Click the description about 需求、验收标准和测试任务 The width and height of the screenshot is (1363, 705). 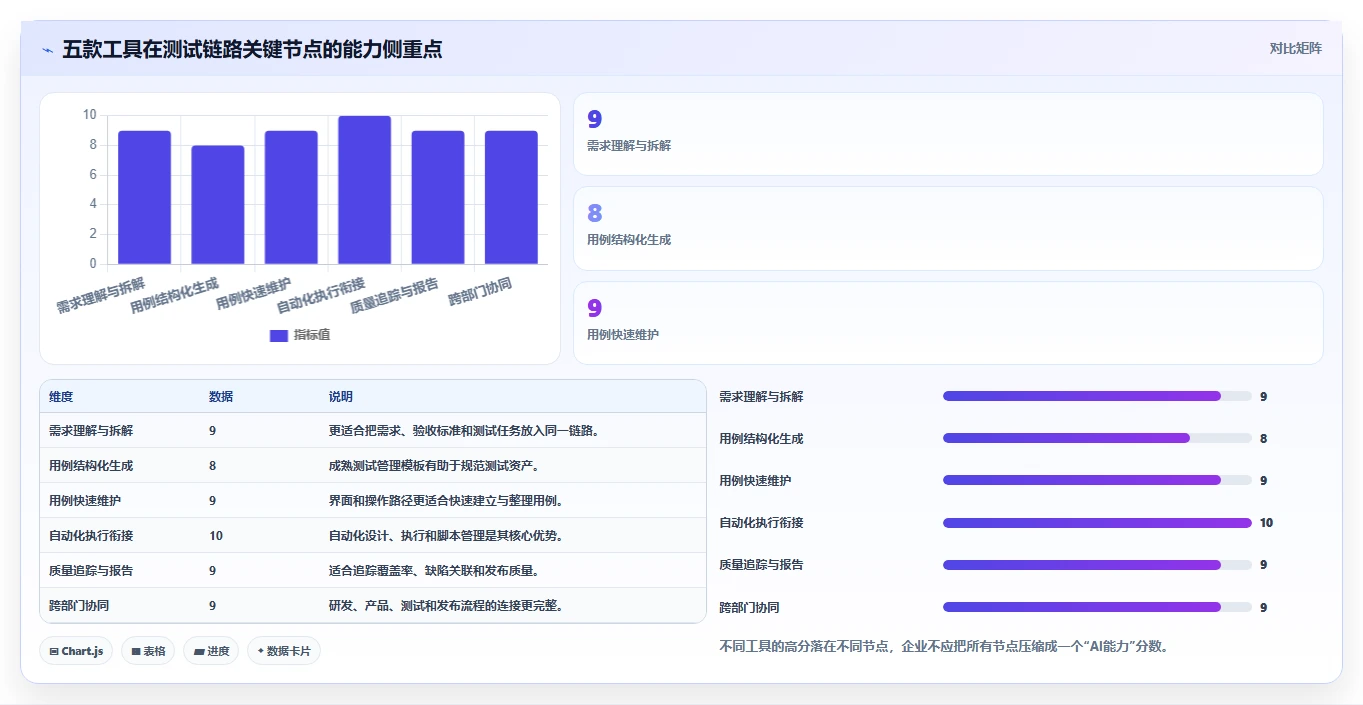tap(464, 431)
